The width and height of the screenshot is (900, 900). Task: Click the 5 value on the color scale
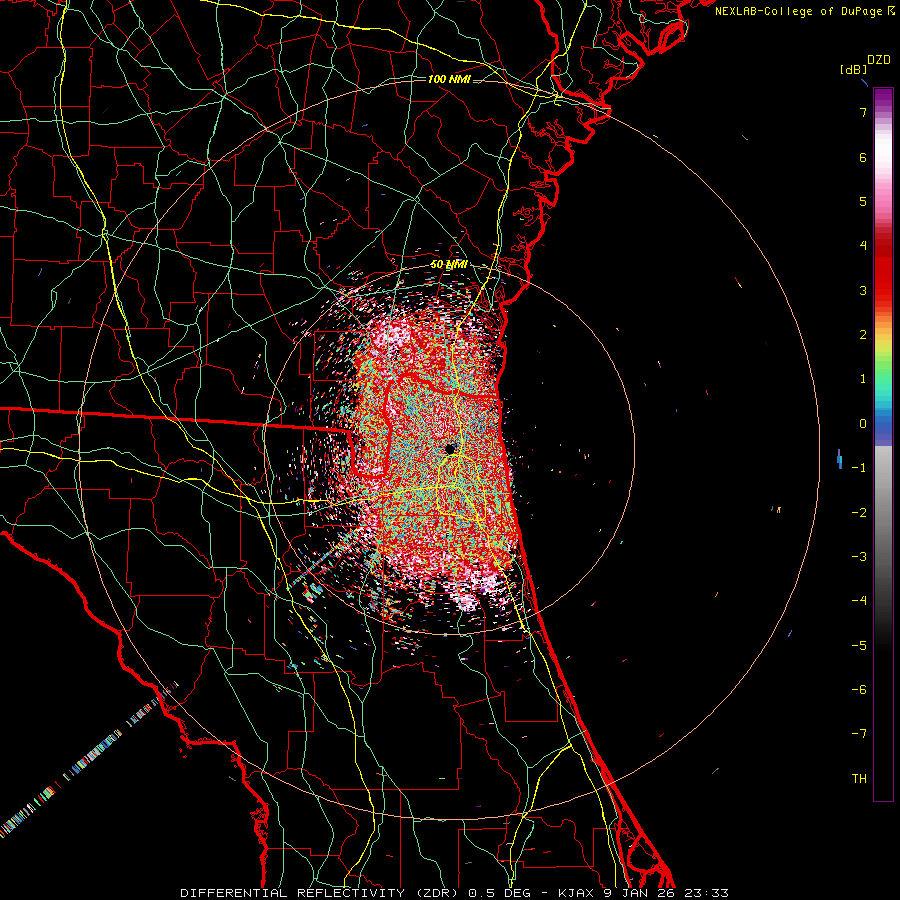pyautogui.click(x=863, y=201)
